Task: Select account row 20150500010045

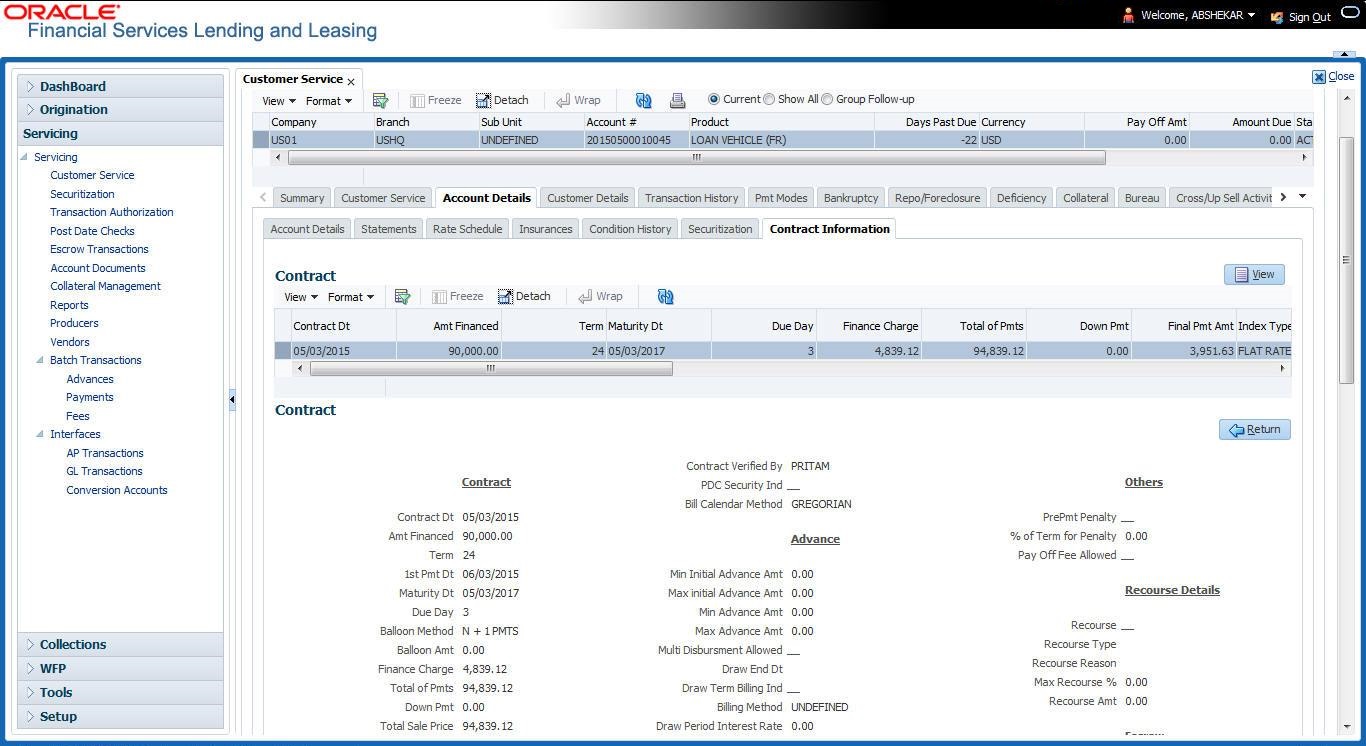Action: 783,140
